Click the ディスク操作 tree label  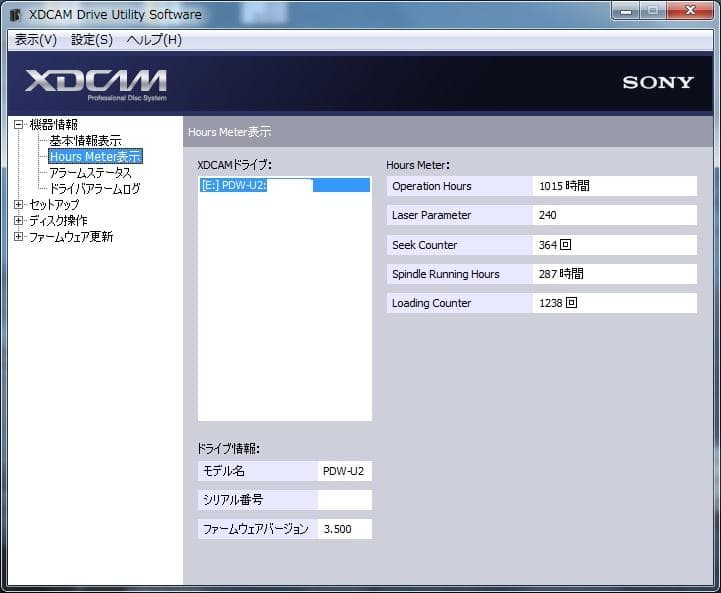coord(58,221)
